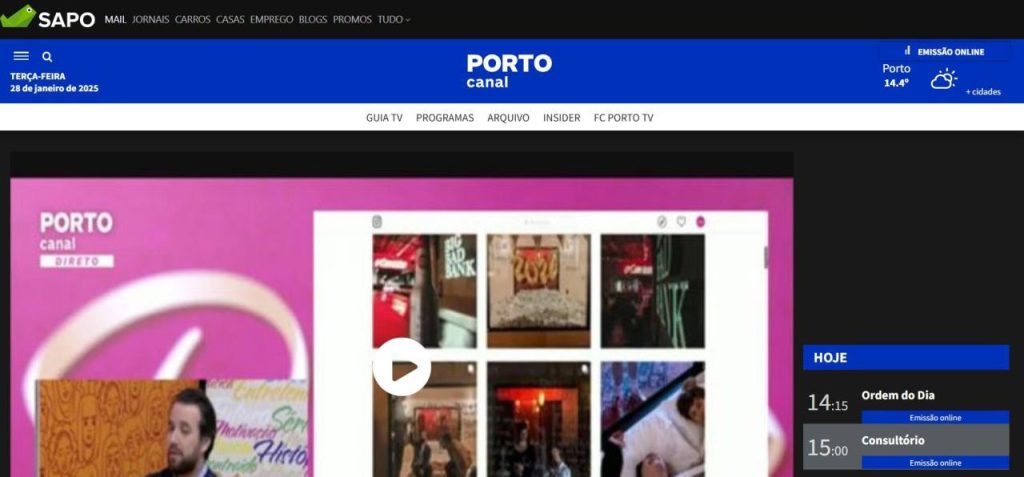The image size is (1024, 477).
Task: Go to Guia TV
Action: tap(384, 118)
